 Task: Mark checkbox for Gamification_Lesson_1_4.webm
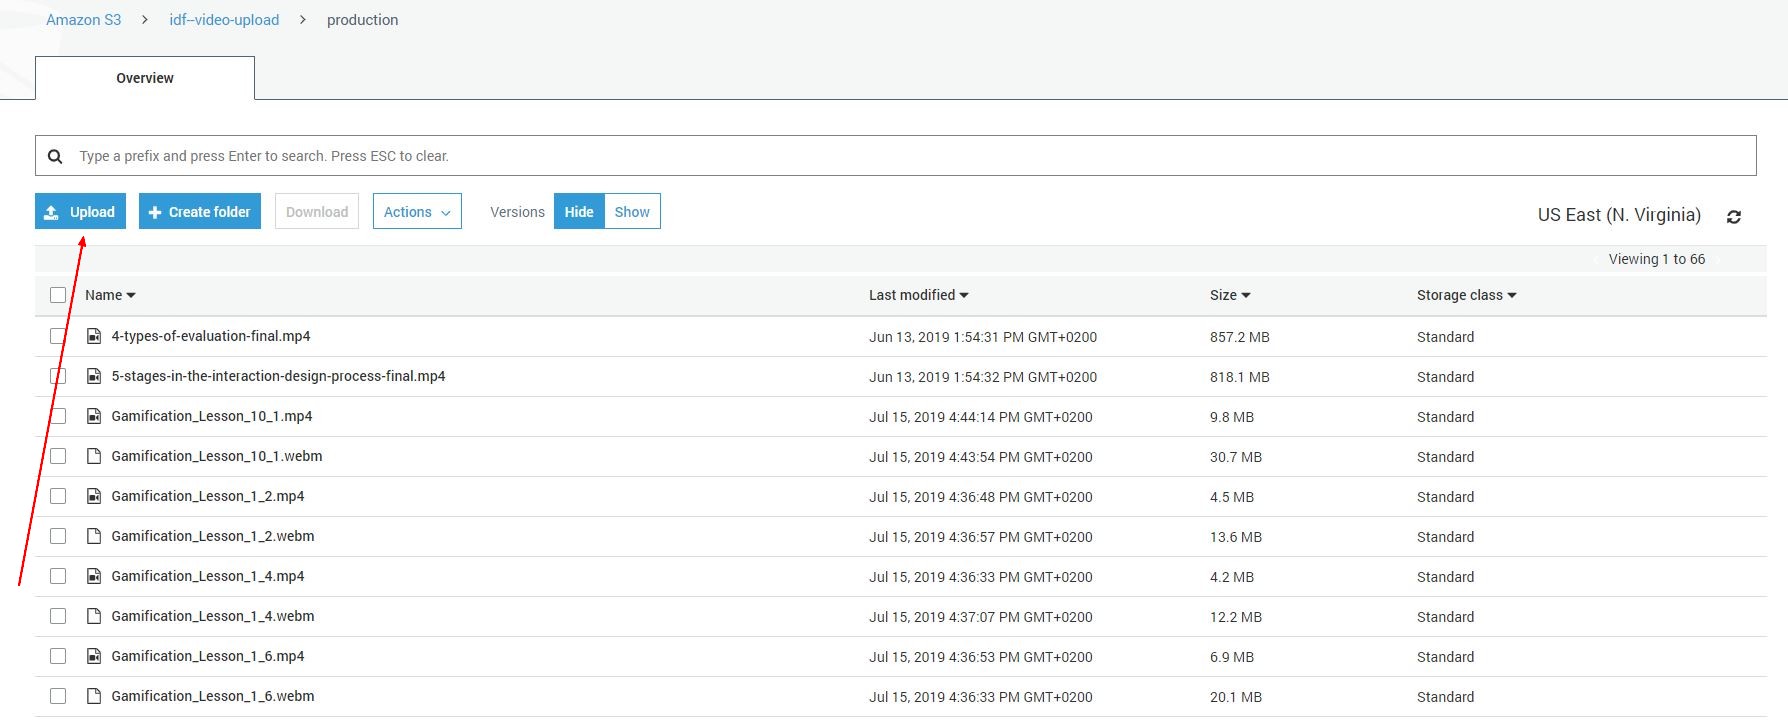(x=58, y=616)
